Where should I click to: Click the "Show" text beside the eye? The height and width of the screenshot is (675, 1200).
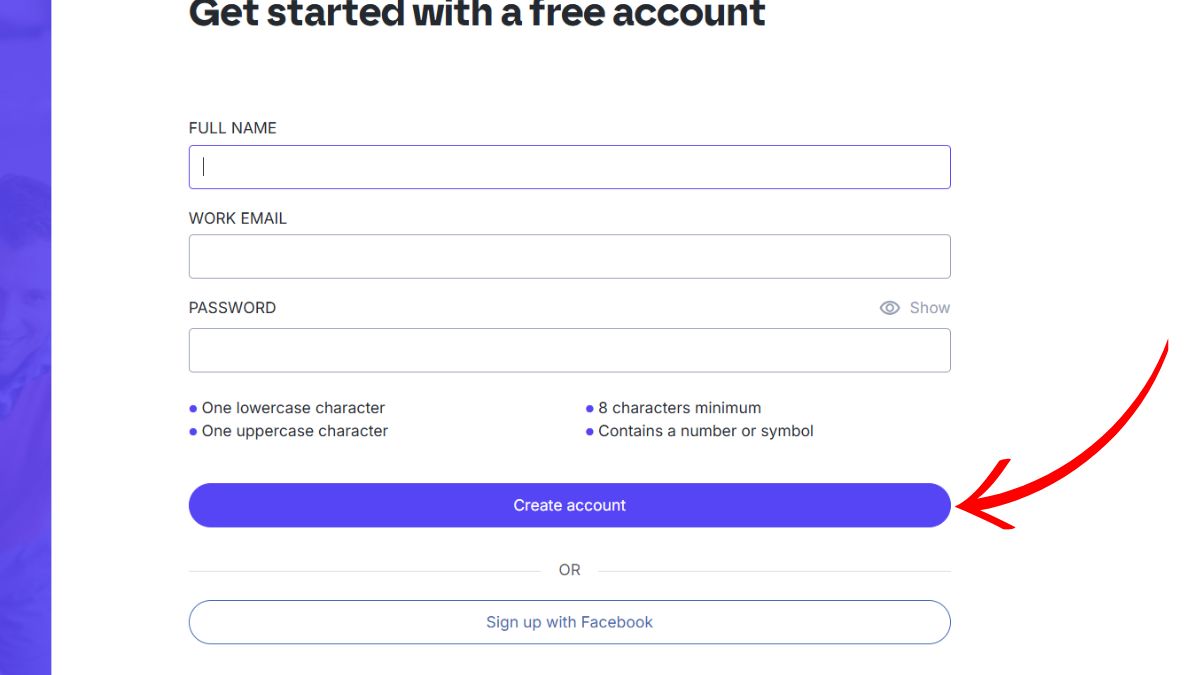[930, 308]
